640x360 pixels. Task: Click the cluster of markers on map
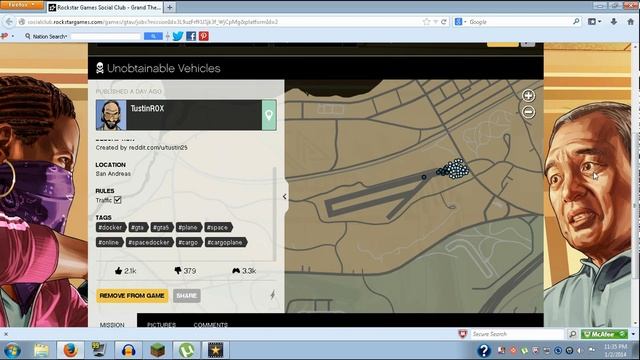456,169
